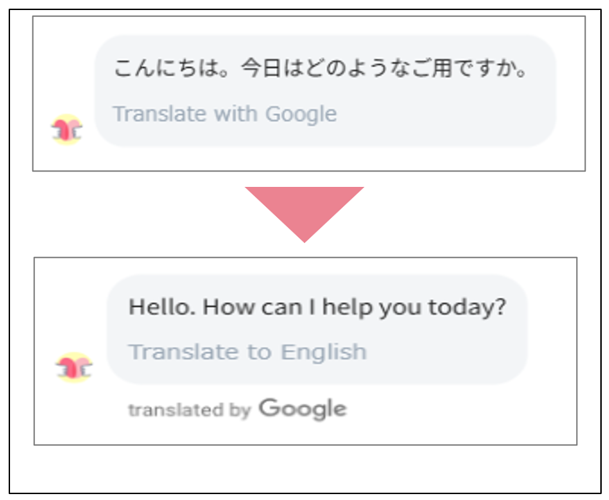Click the word "today?" in the English message
This screenshot has width=609, height=500.
click(470, 306)
